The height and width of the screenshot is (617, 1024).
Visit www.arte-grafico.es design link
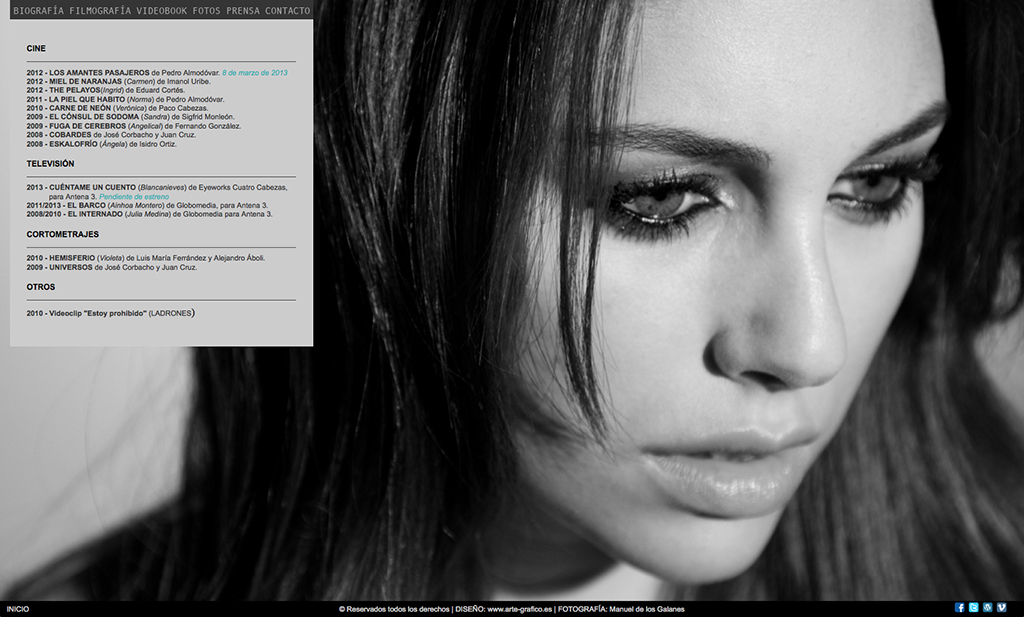click(519, 609)
